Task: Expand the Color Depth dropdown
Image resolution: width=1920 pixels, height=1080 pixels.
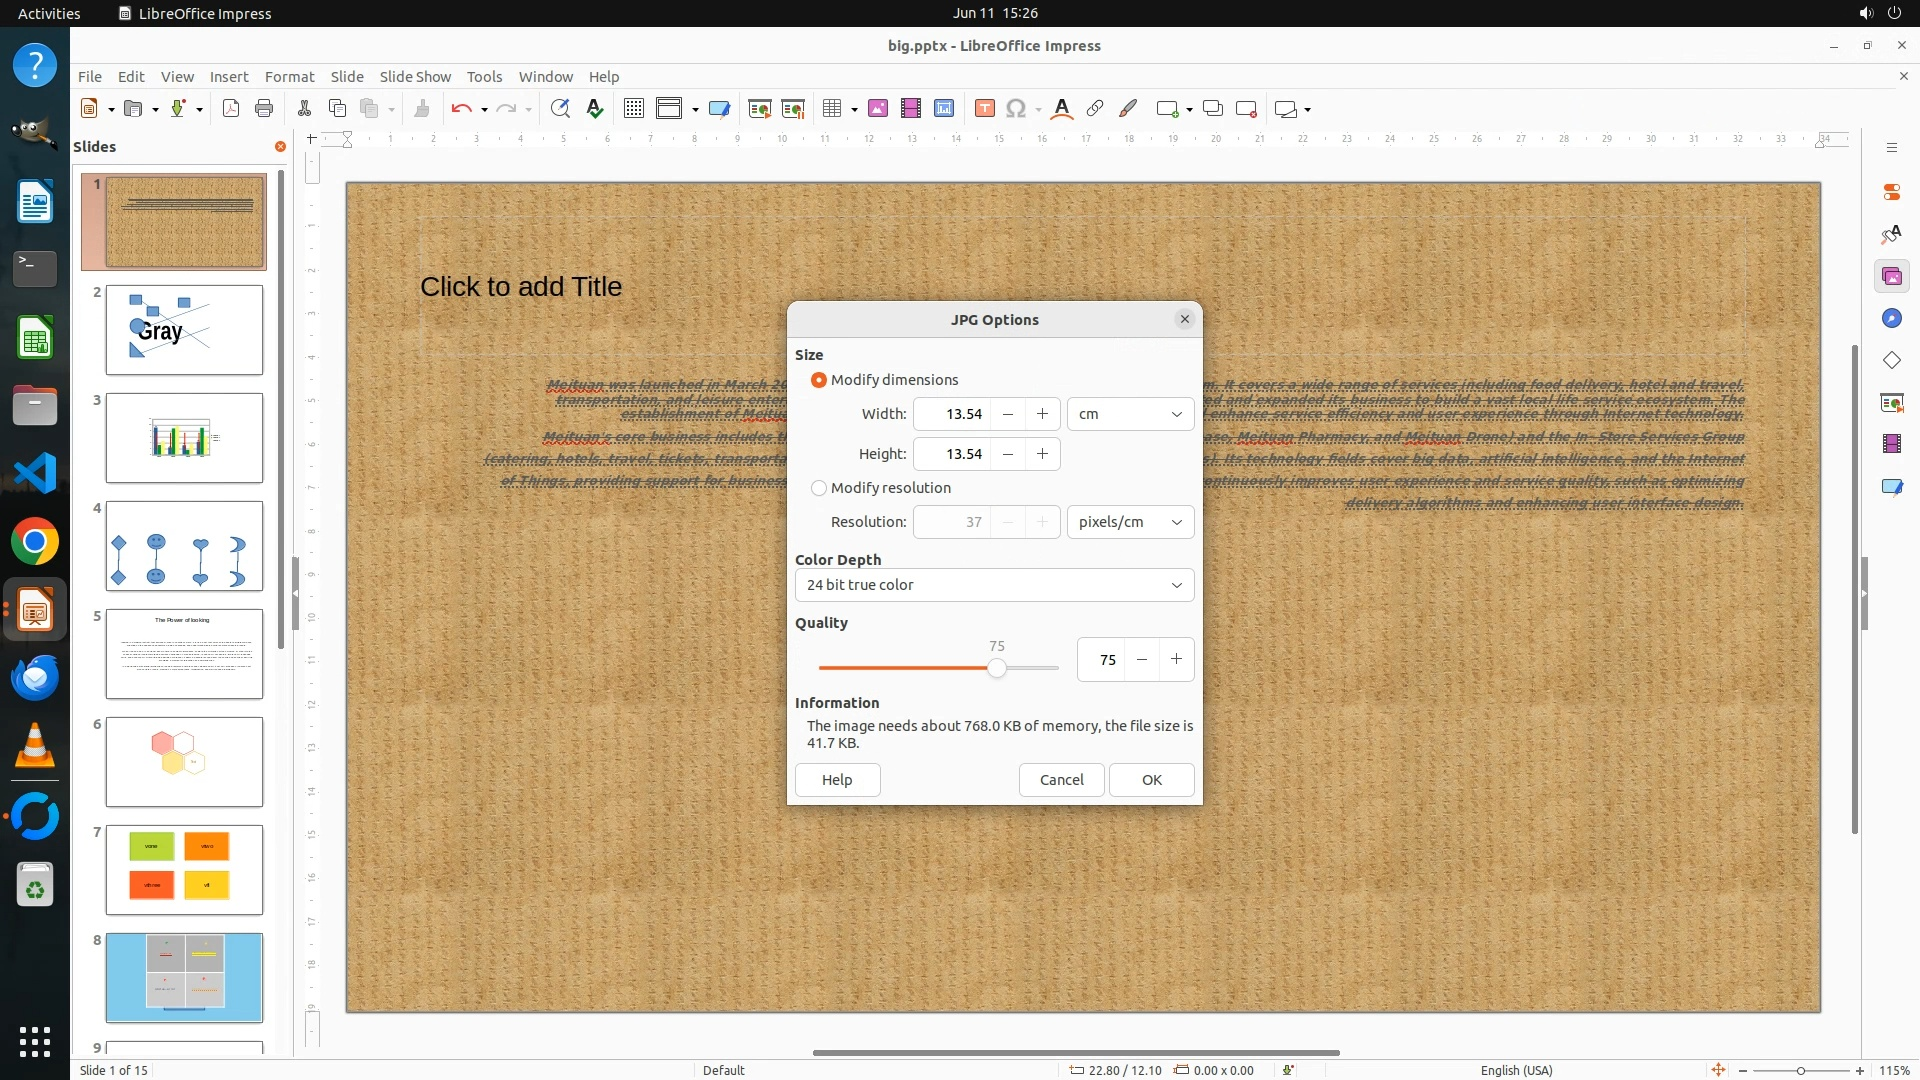Action: click(994, 585)
